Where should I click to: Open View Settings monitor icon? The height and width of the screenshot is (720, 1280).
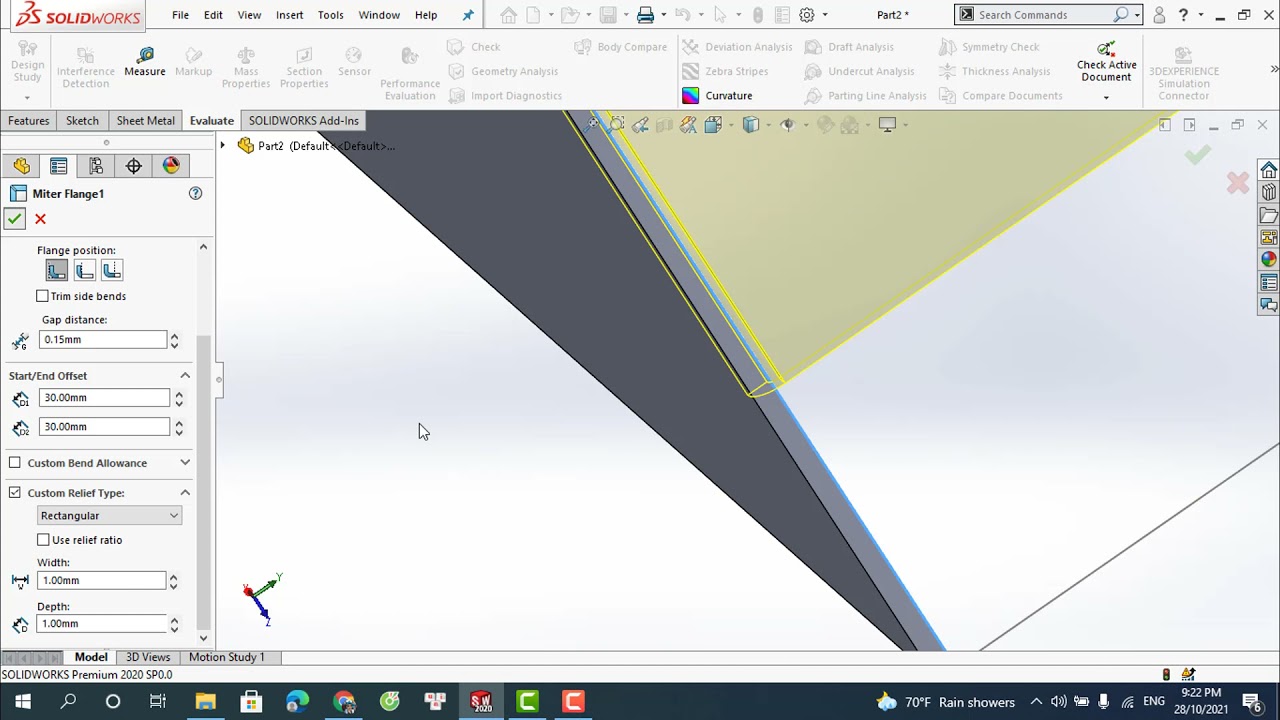click(887, 125)
